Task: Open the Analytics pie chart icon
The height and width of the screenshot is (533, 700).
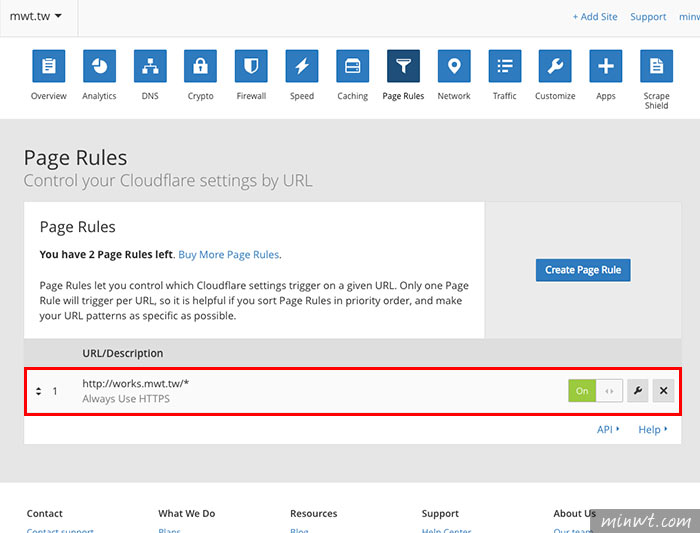Action: click(x=99, y=66)
